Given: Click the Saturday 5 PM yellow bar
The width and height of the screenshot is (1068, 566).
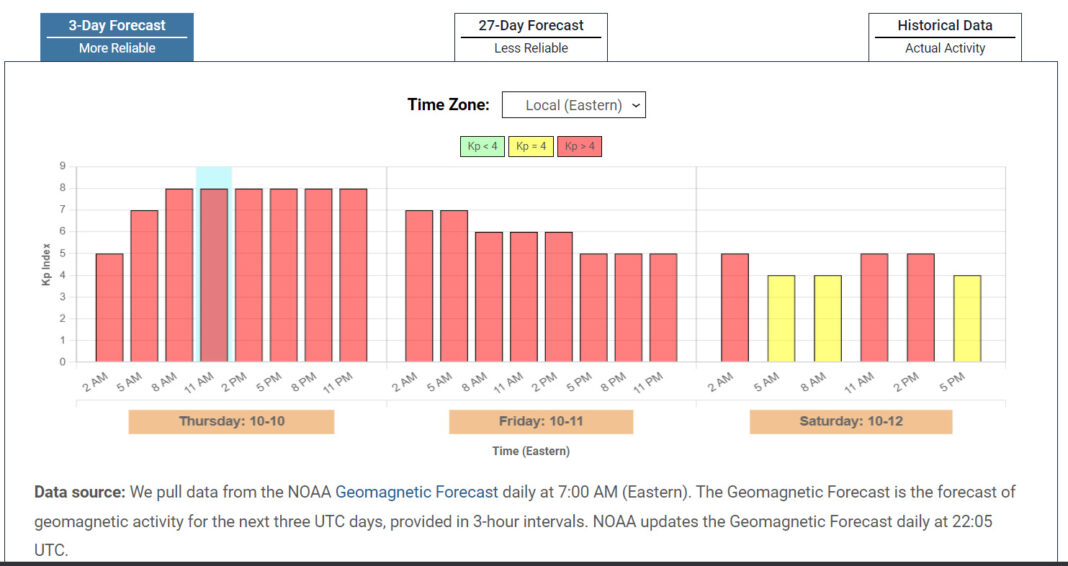Looking at the screenshot, I should coord(967,319).
